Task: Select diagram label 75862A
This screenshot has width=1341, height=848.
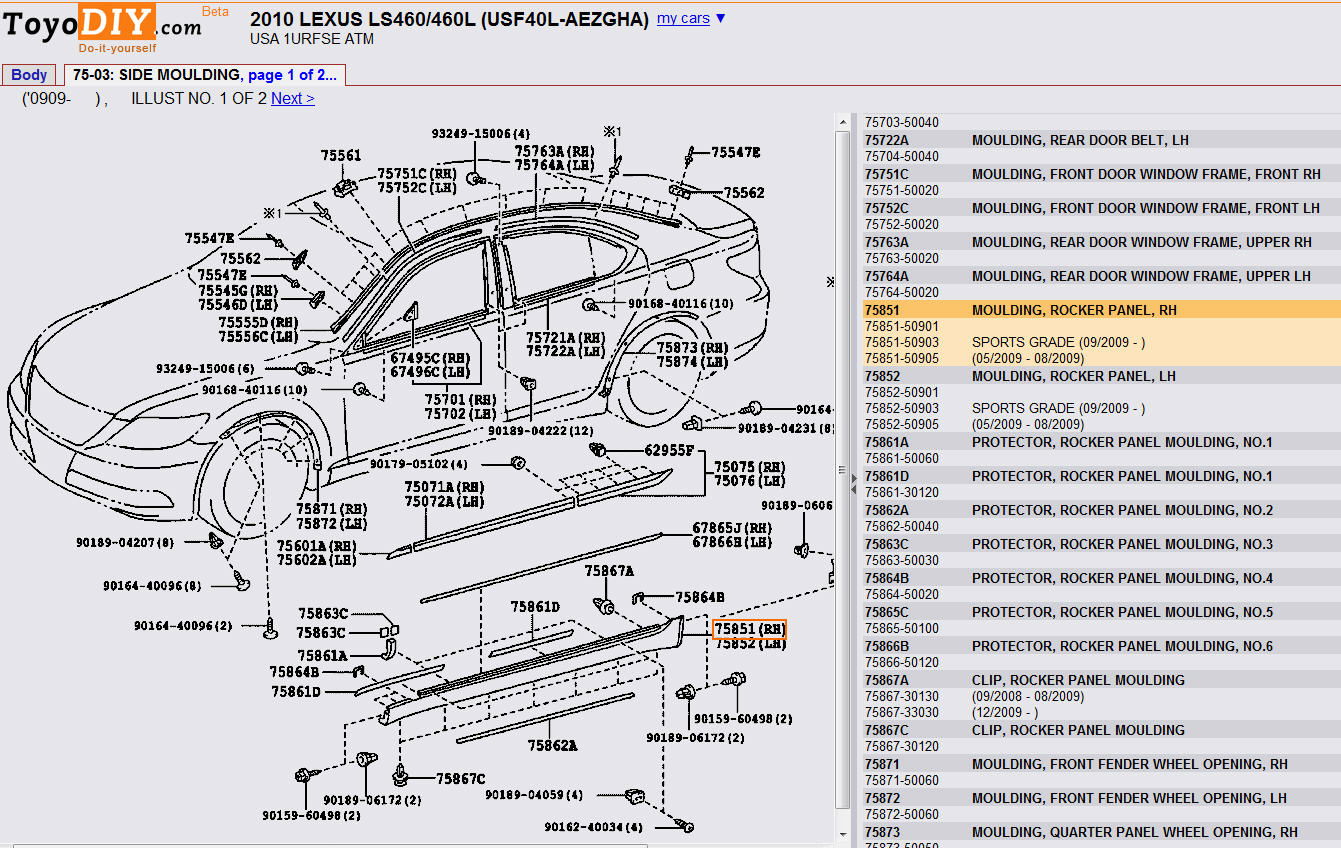Action: click(x=553, y=745)
